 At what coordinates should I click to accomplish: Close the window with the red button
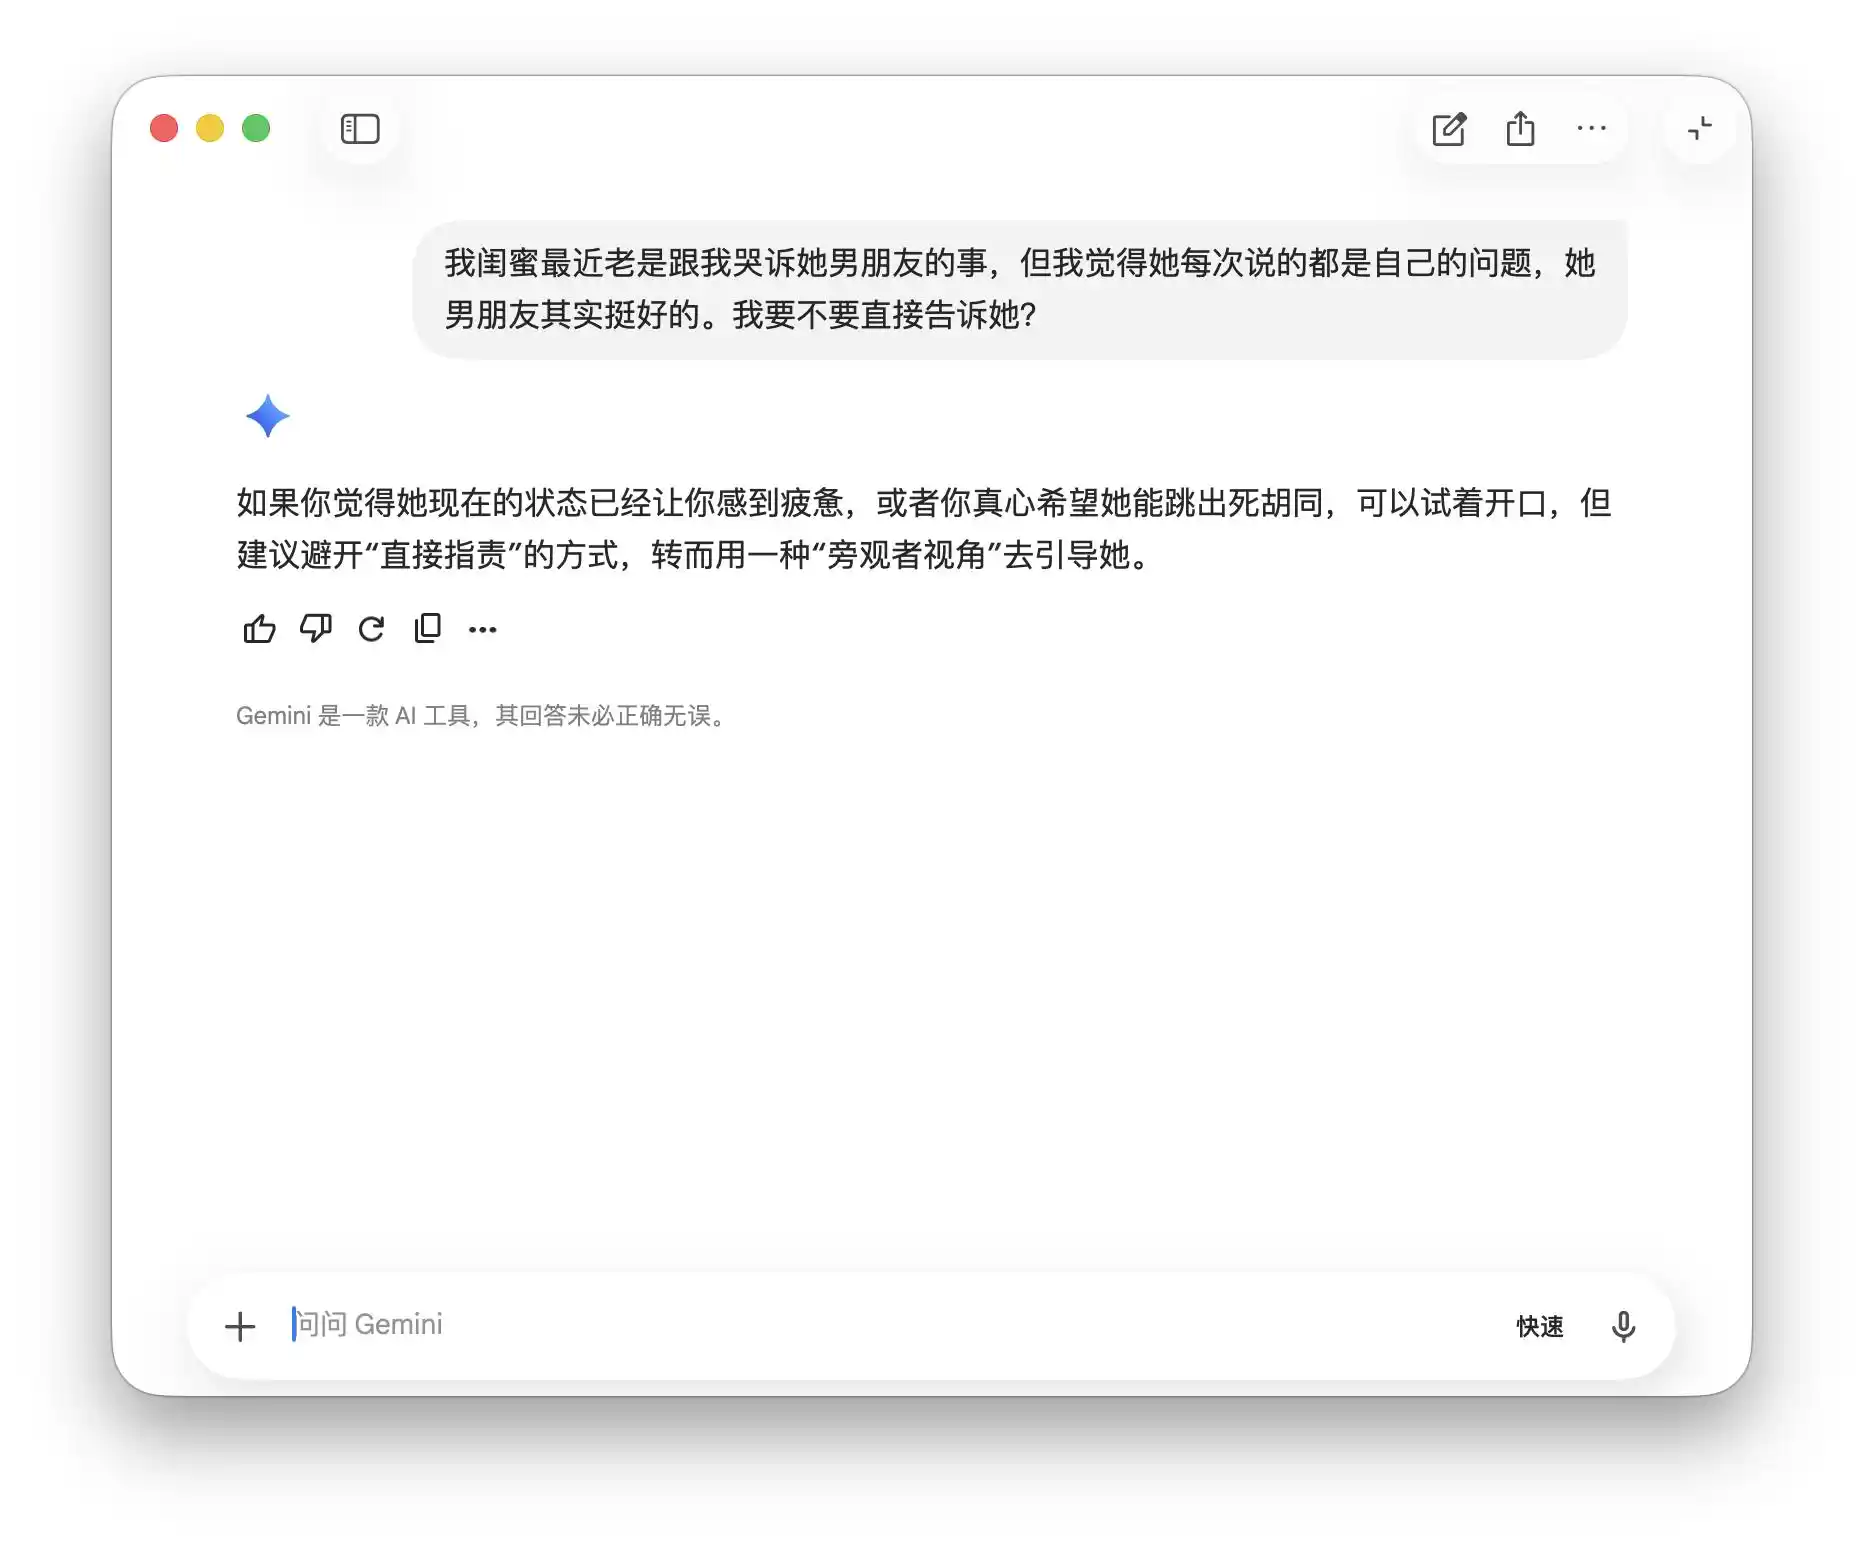(164, 128)
